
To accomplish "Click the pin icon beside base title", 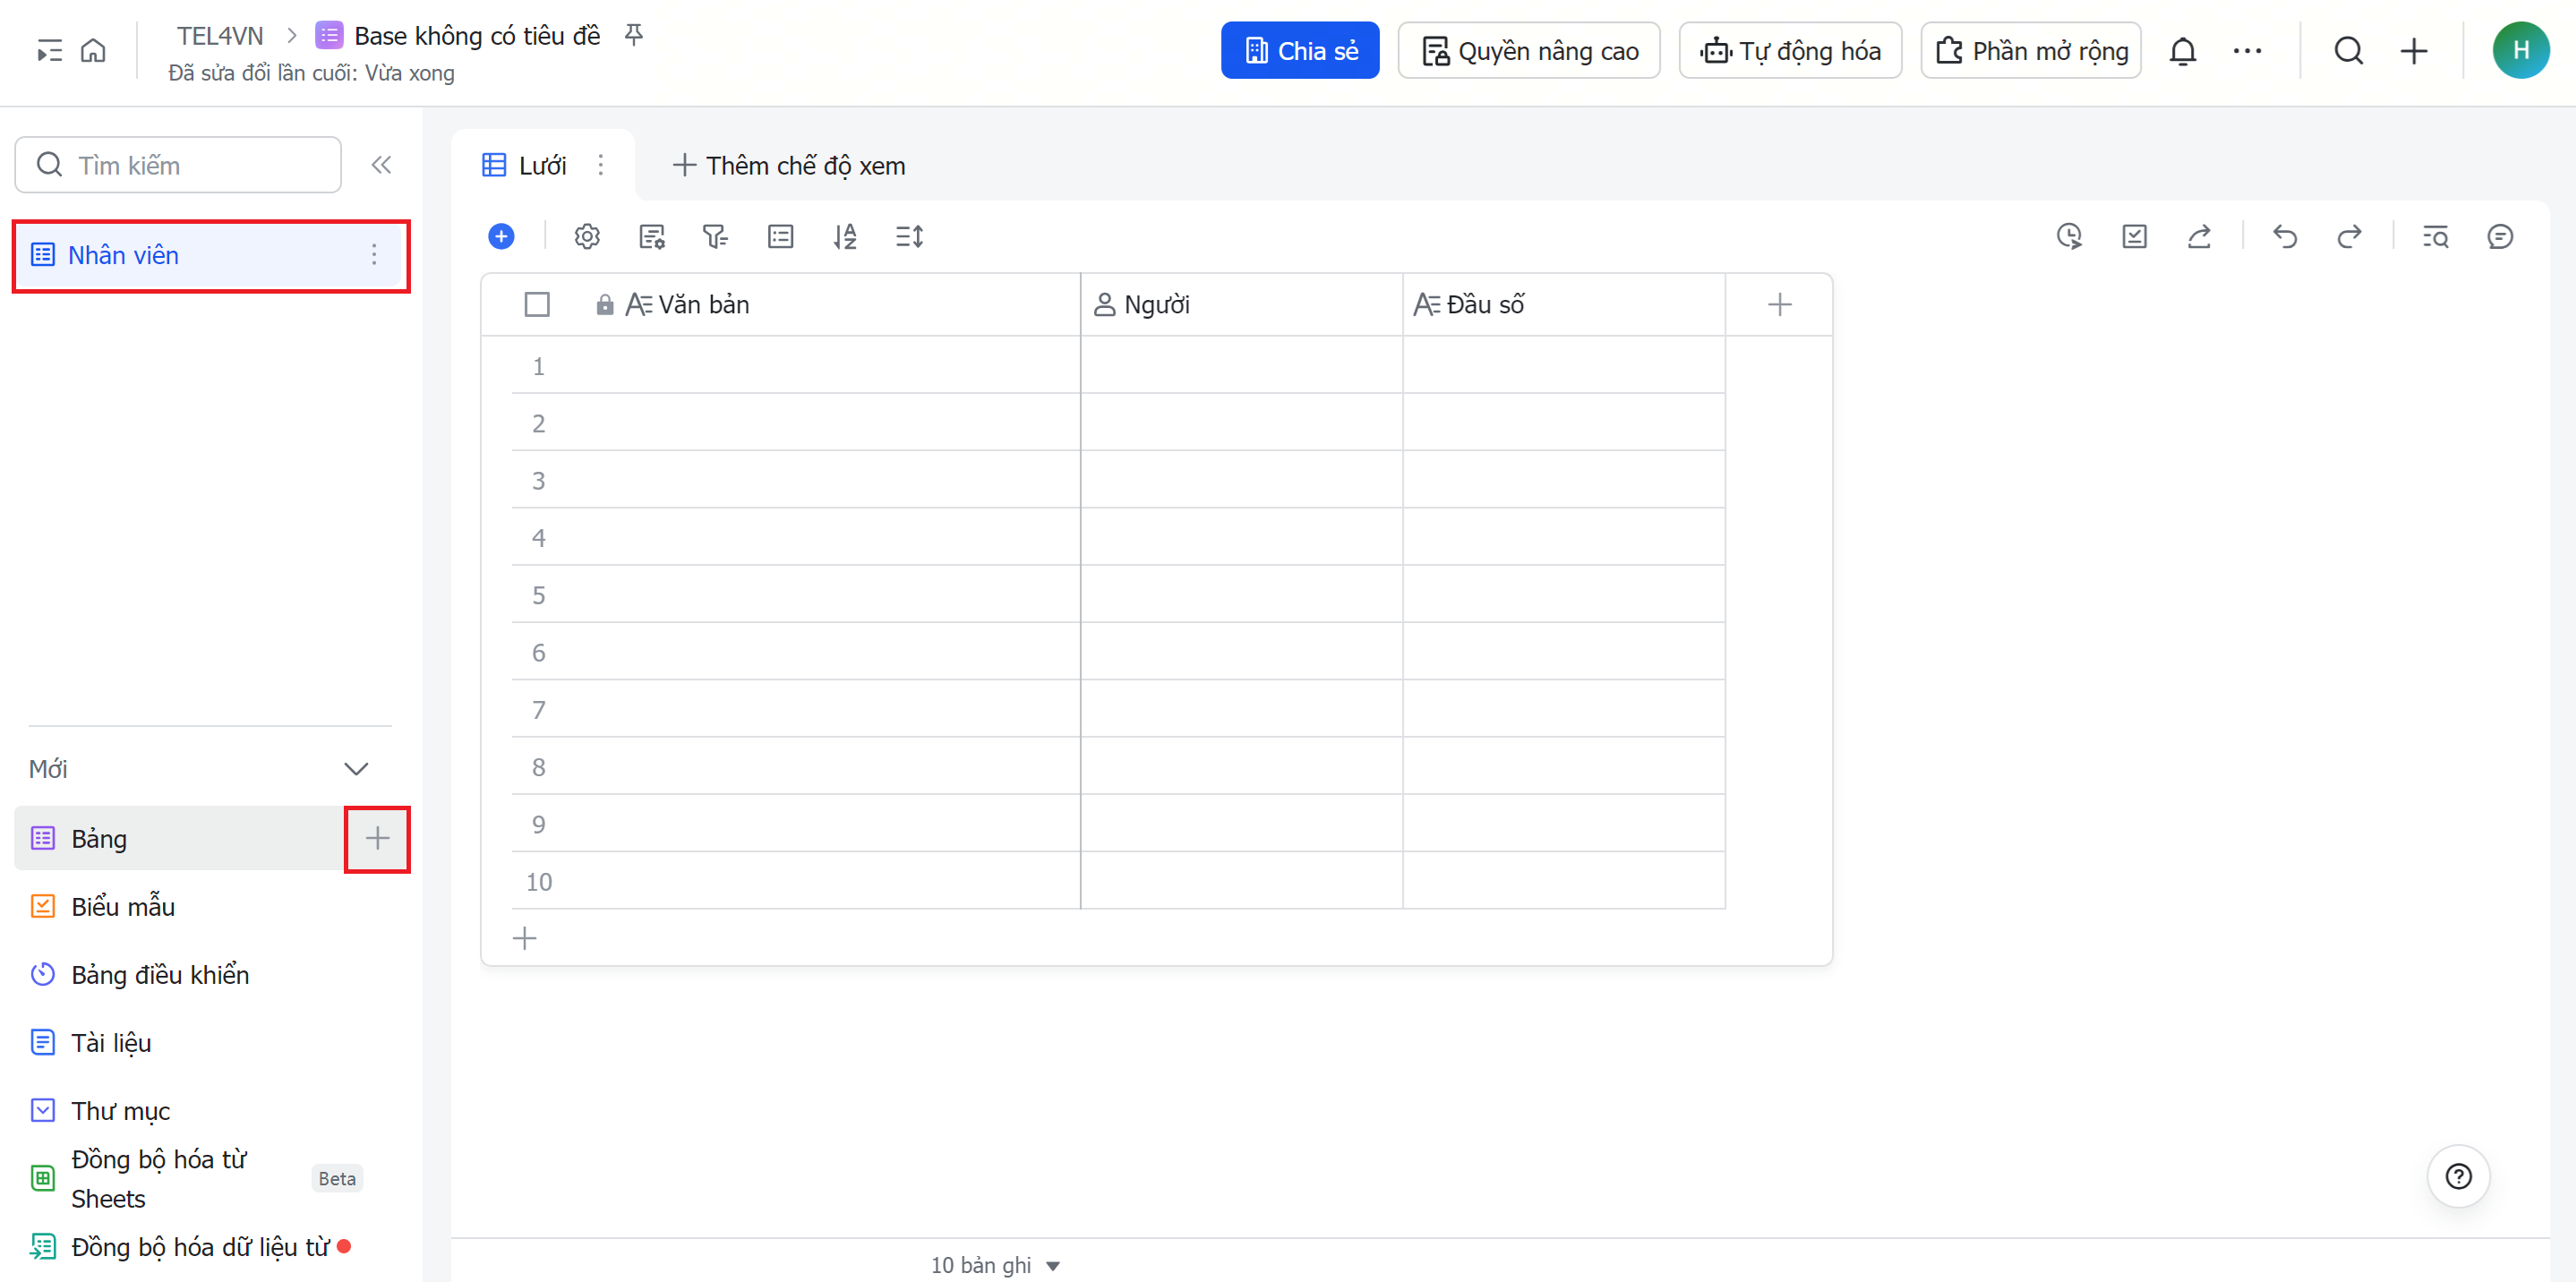I will coord(634,36).
